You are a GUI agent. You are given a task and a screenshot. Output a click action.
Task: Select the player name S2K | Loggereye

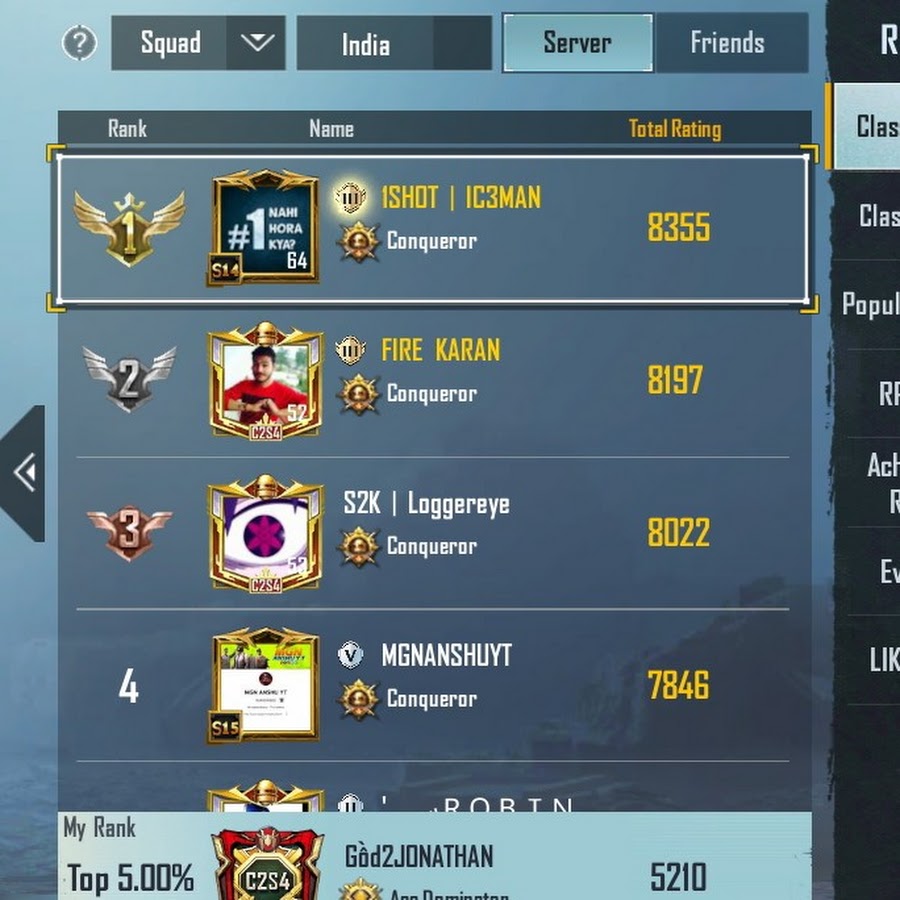426,503
